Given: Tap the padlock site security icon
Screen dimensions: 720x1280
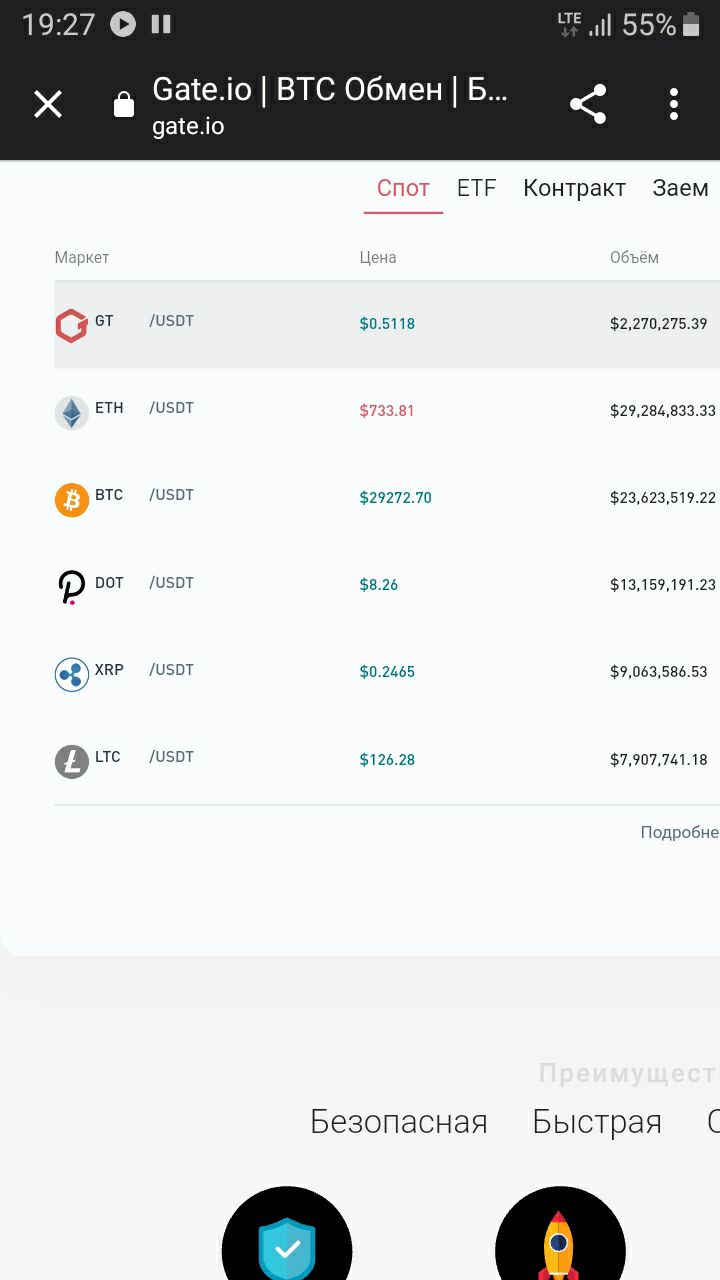Looking at the screenshot, I should [x=124, y=104].
